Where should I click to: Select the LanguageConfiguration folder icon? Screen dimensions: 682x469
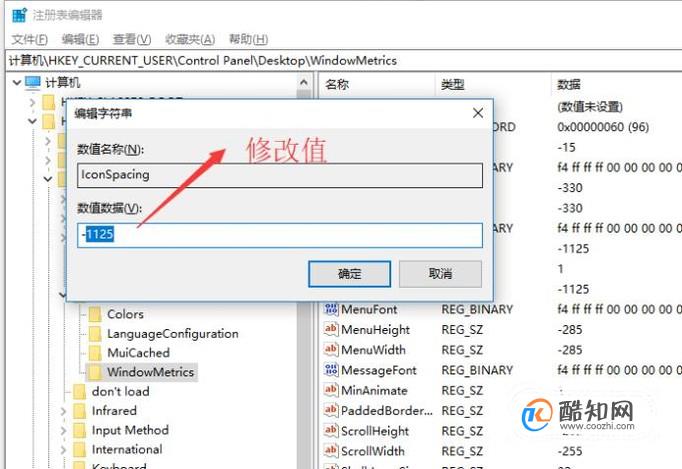pos(95,334)
